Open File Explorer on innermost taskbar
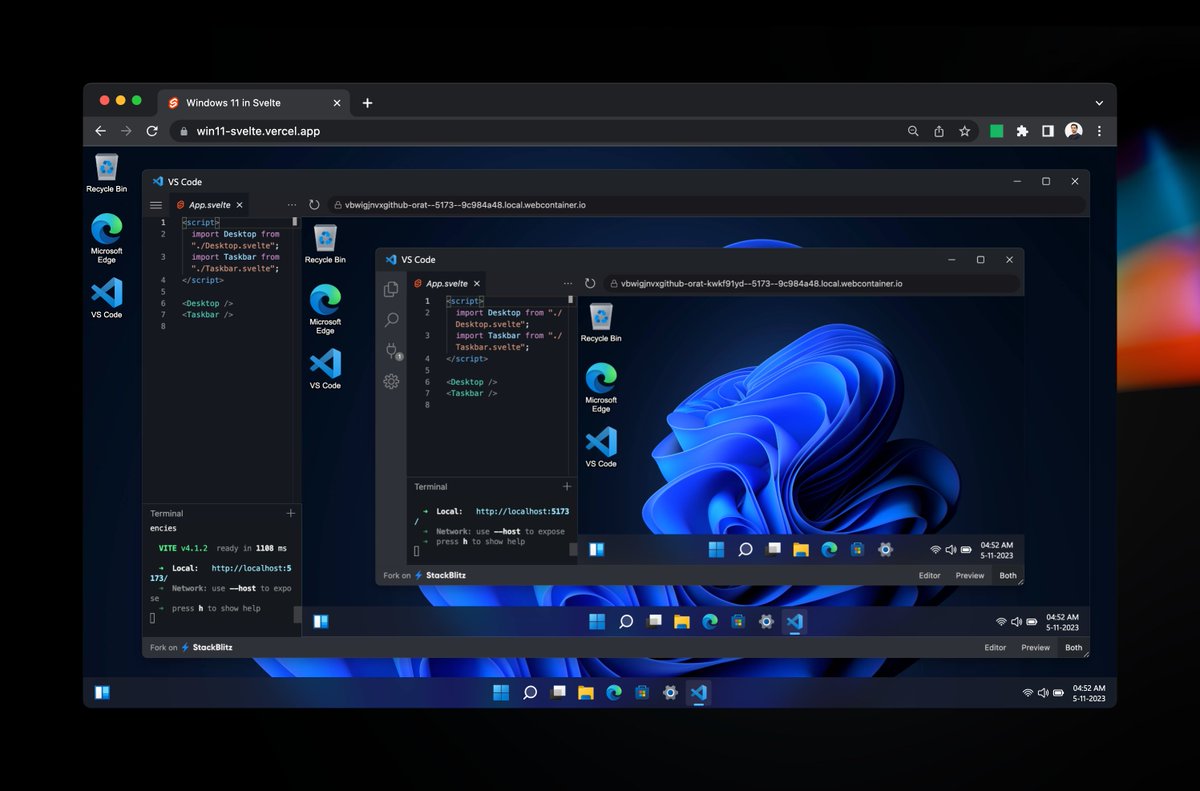The height and width of the screenshot is (791, 1200). coord(801,549)
